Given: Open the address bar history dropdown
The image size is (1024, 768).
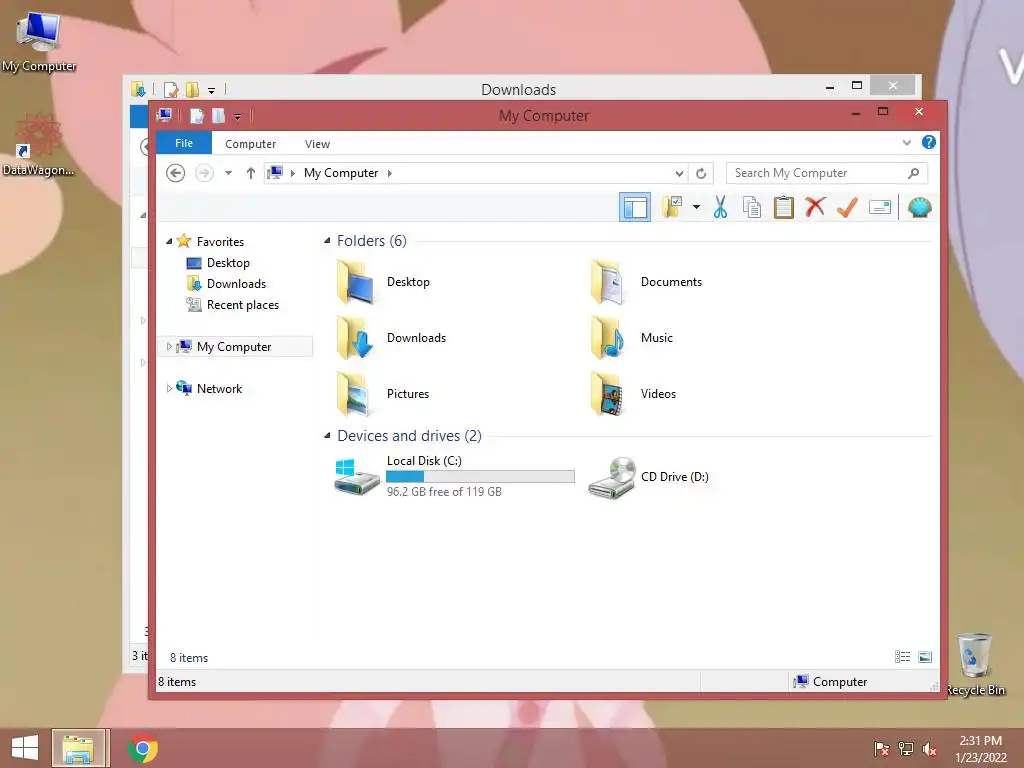Looking at the screenshot, I should click(x=679, y=173).
